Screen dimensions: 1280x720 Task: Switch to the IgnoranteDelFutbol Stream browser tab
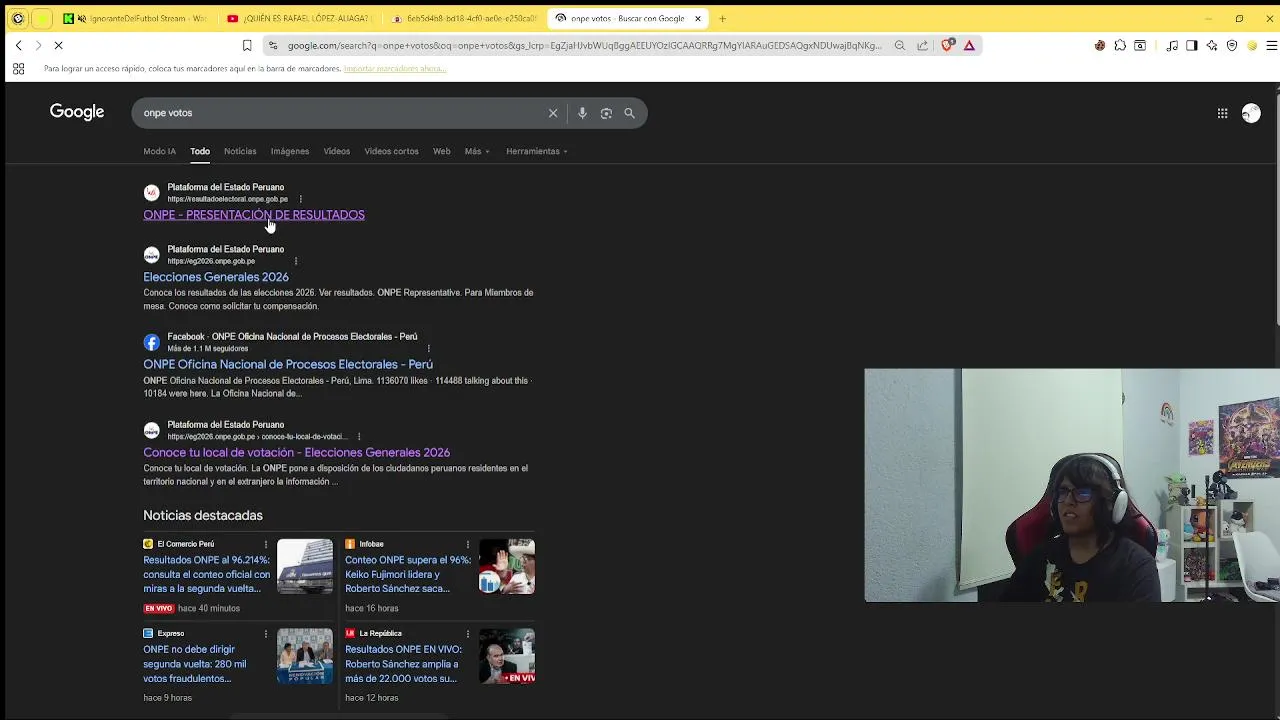136,18
